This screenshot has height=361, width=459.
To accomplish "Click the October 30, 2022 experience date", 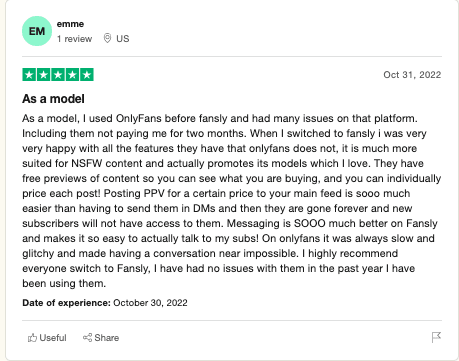I will (x=150, y=303).
